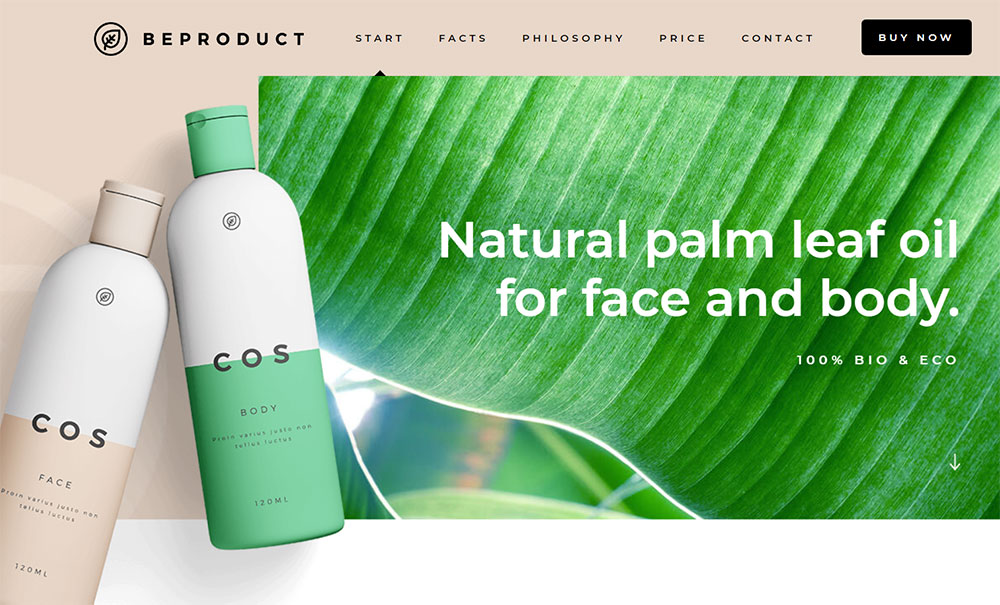Click the 100% BIO & ECO tagline
The width and height of the screenshot is (1000, 605).
(x=877, y=360)
